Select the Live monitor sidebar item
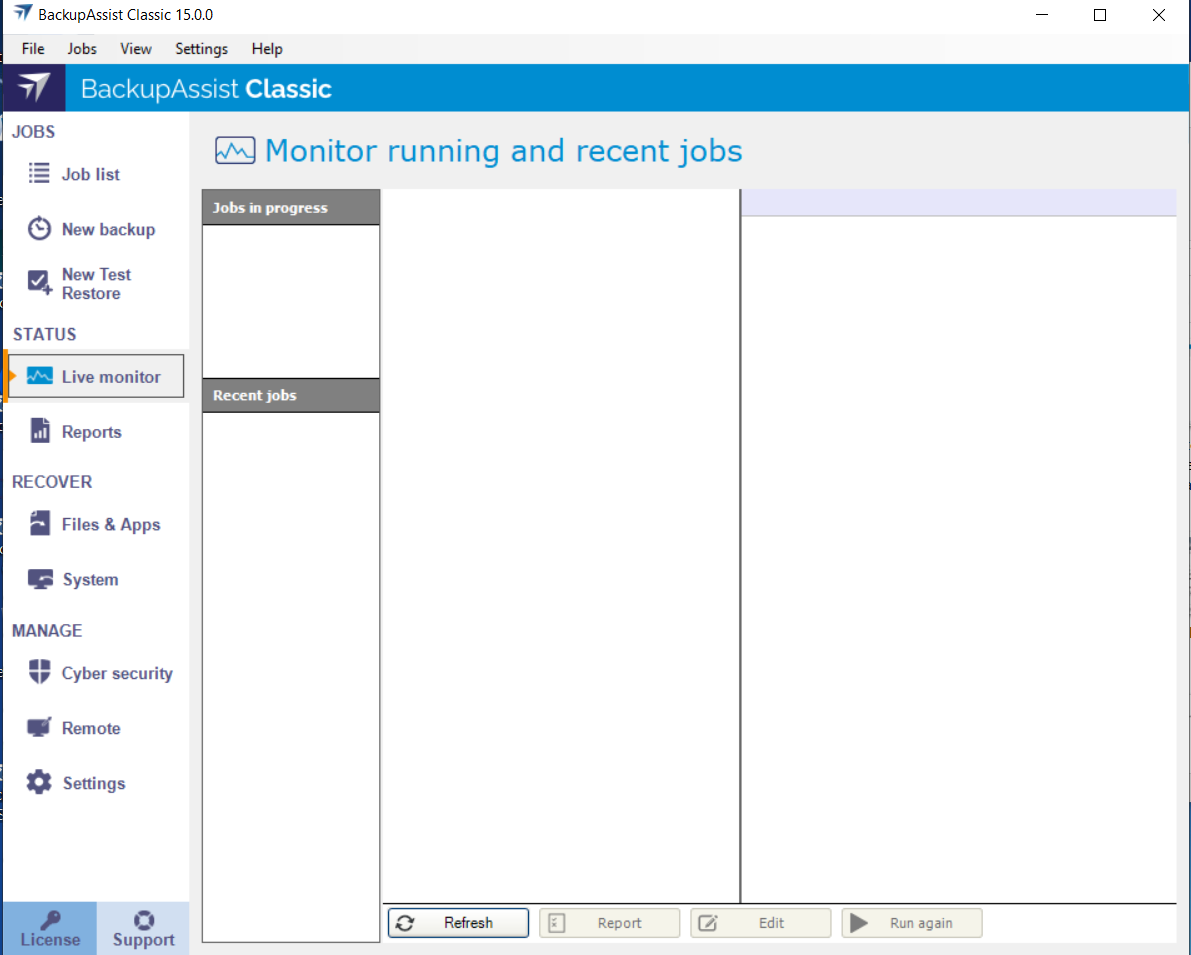Image resolution: width=1191 pixels, height=955 pixels. [96, 377]
